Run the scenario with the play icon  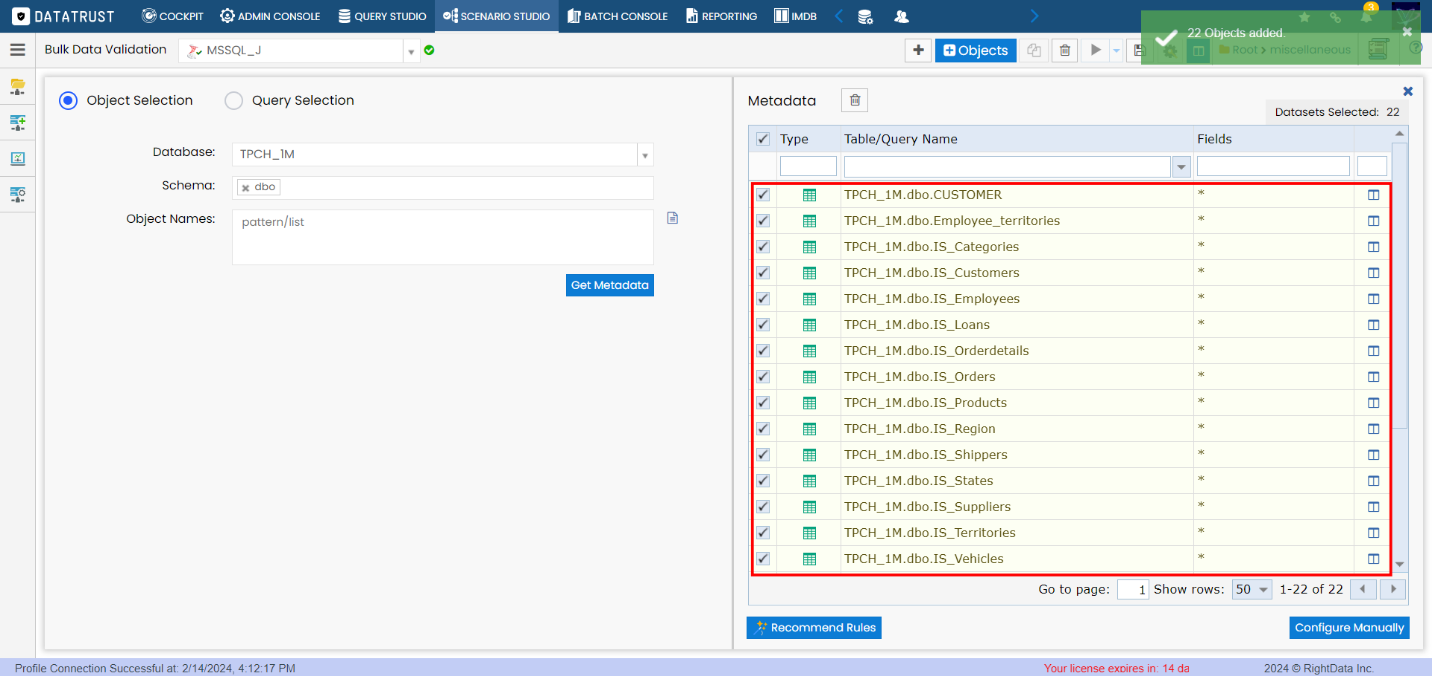1095,49
